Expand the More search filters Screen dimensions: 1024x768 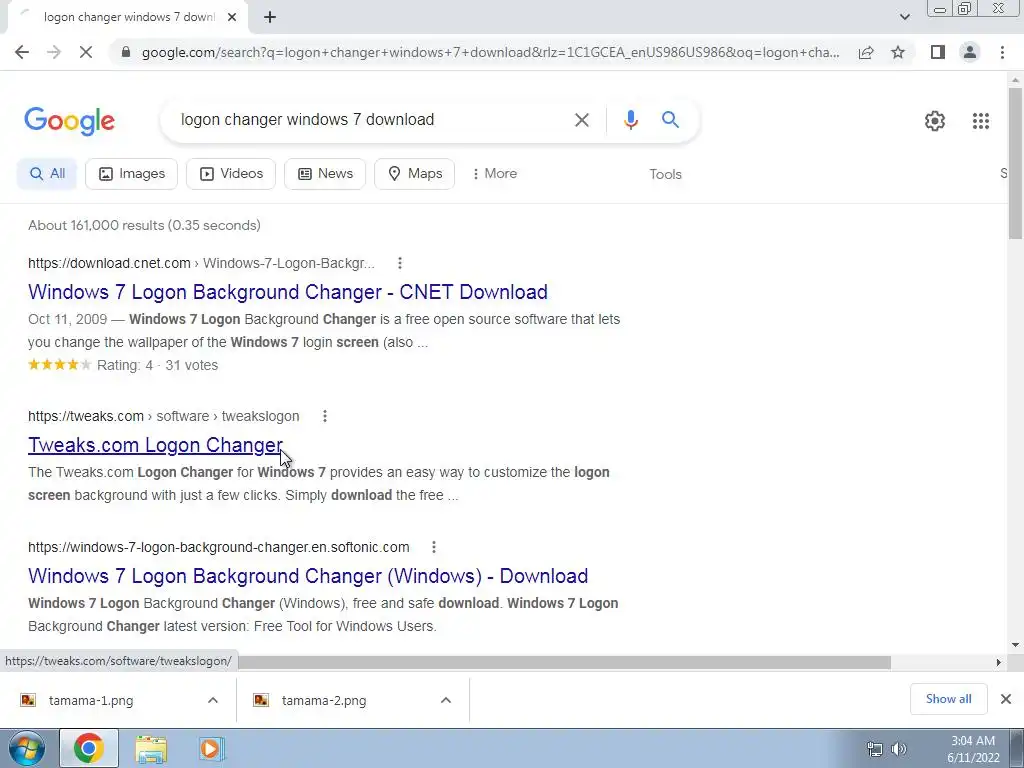point(494,174)
